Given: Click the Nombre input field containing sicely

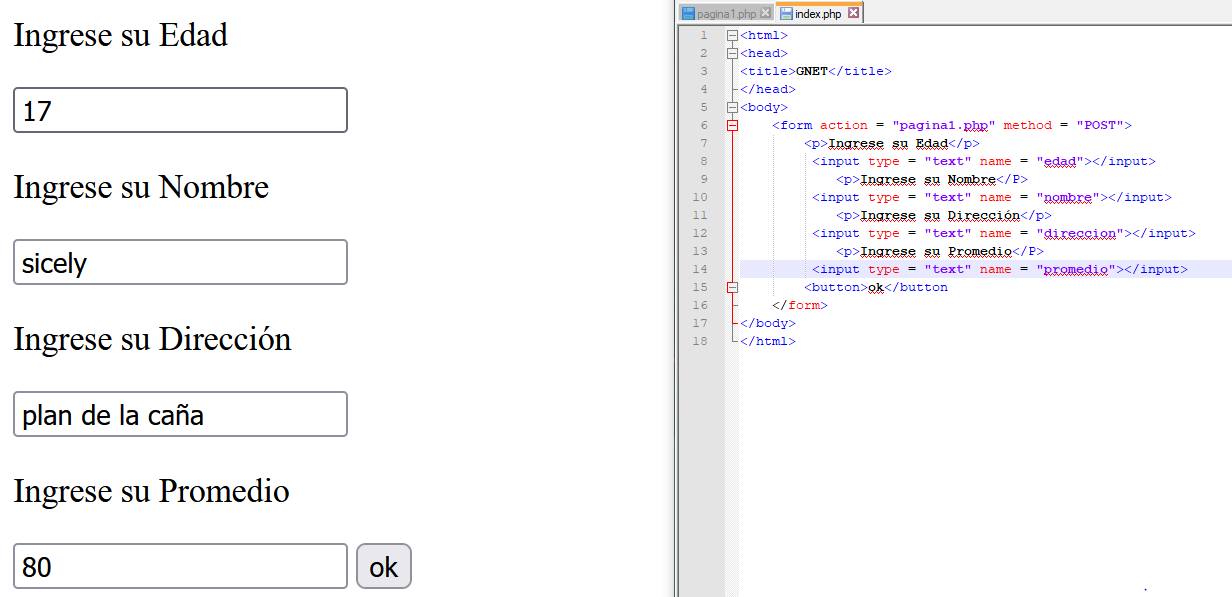Looking at the screenshot, I should coord(180,262).
